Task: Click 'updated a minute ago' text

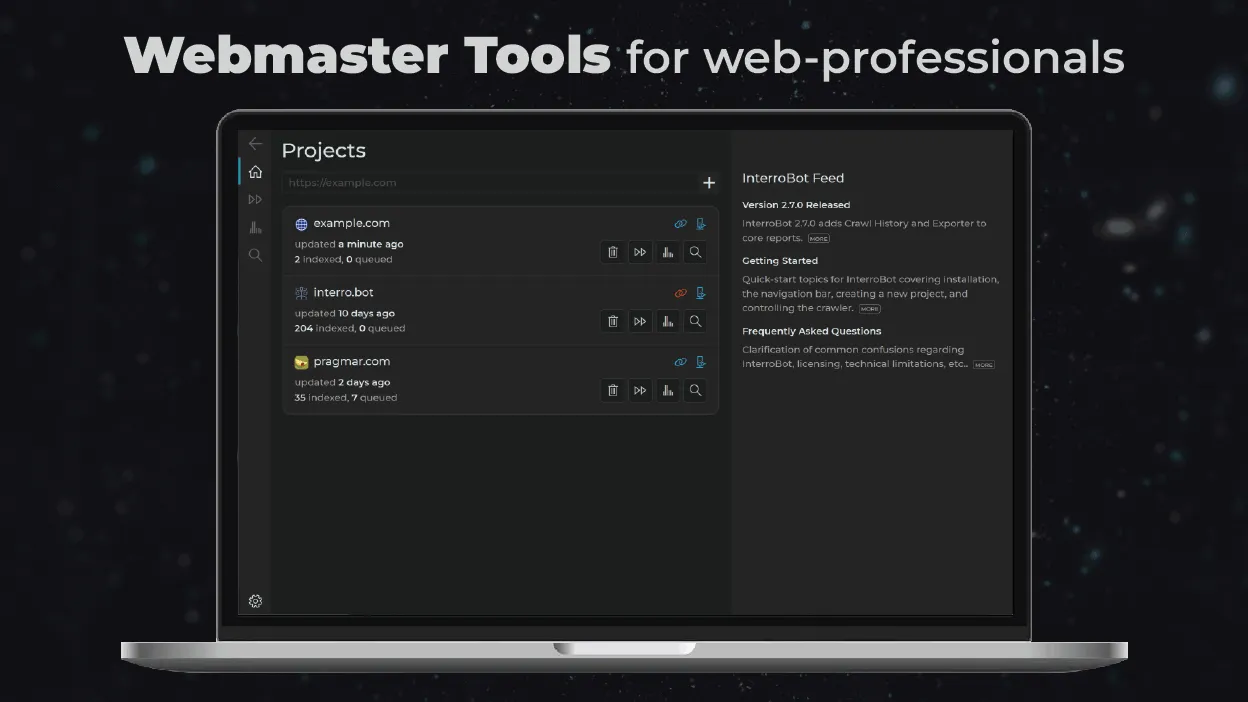Action: tap(349, 244)
